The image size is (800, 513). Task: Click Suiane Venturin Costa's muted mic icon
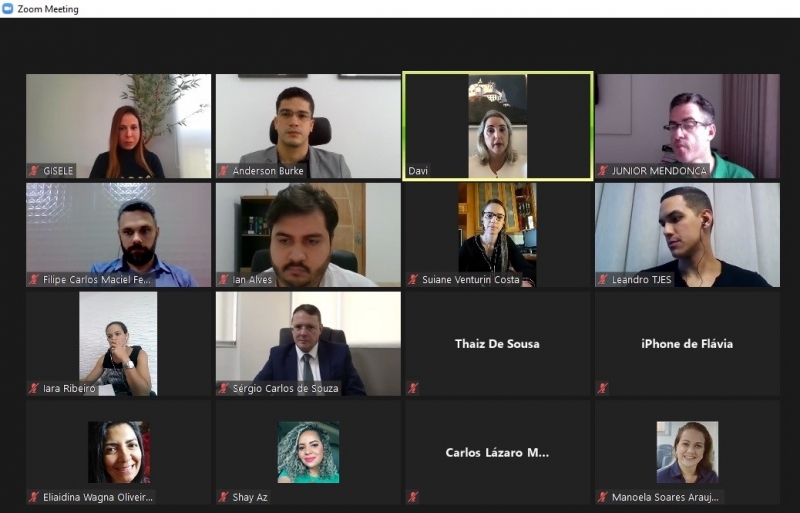point(413,279)
